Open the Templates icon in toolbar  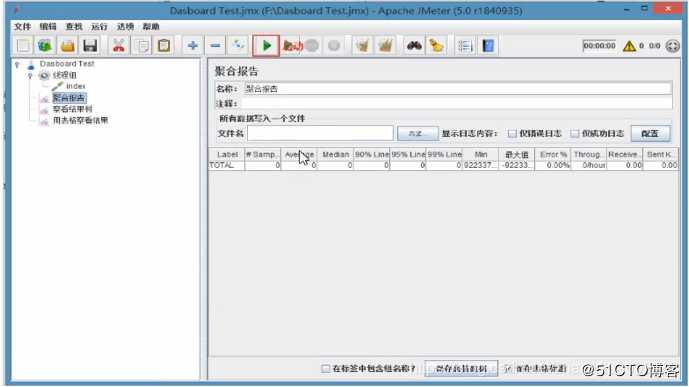pos(45,46)
